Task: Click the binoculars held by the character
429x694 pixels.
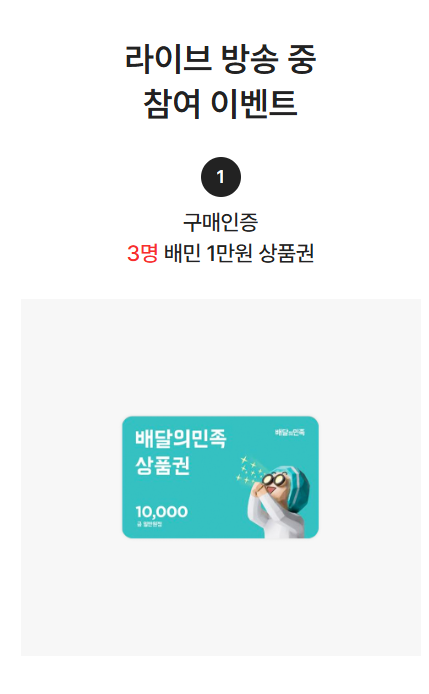Action: click(x=274, y=479)
